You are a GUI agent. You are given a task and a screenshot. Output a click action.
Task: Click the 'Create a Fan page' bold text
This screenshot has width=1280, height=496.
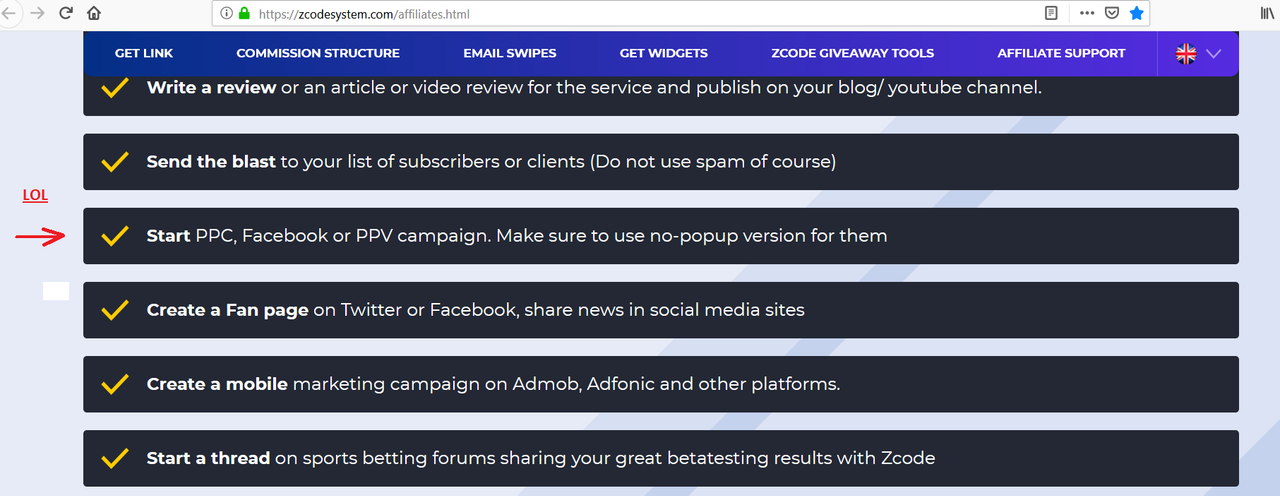[x=228, y=310]
